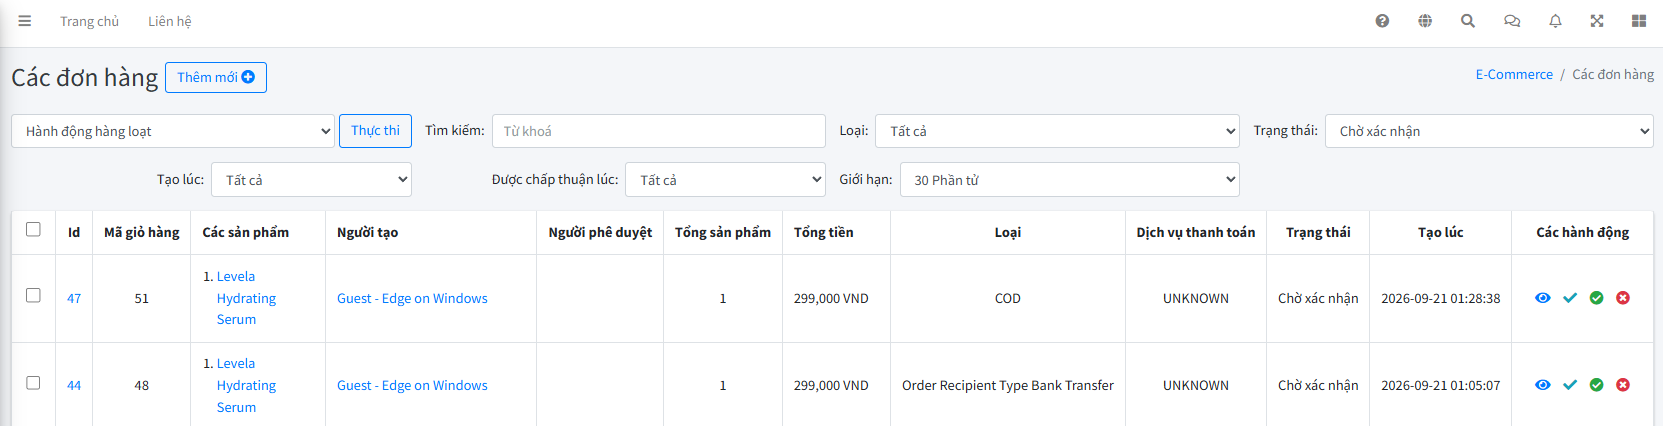Open order id 47 link
The image size is (1663, 426).
point(74,298)
